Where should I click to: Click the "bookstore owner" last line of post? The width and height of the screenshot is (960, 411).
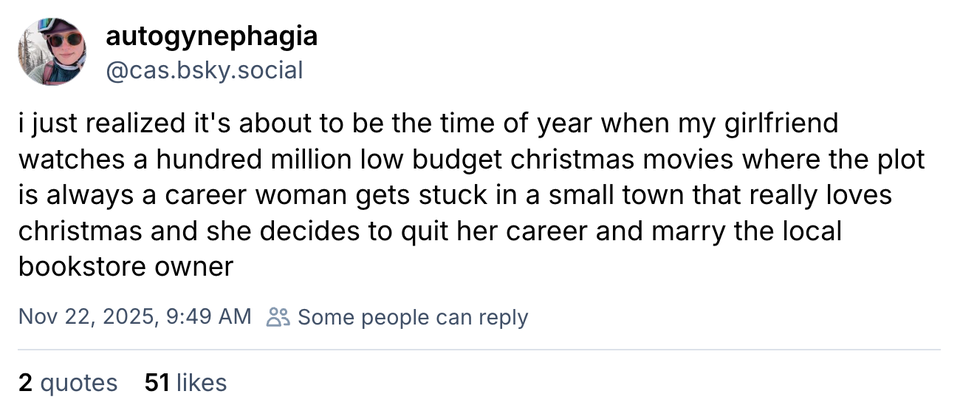tap(126, 267)
